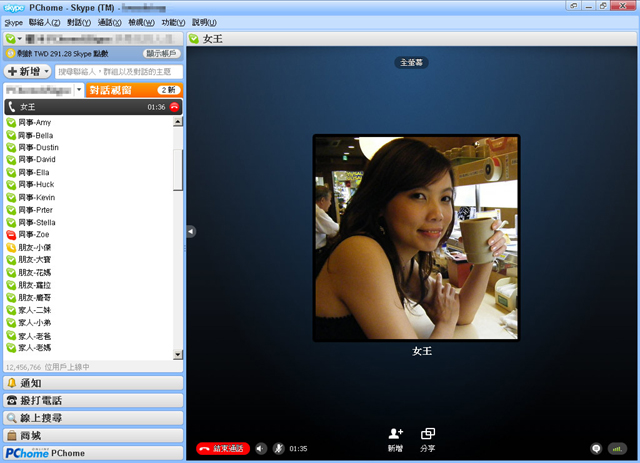The image size is (640, 463).
Task: Click the 顯示帳戶 button
Action: [161, 53]
